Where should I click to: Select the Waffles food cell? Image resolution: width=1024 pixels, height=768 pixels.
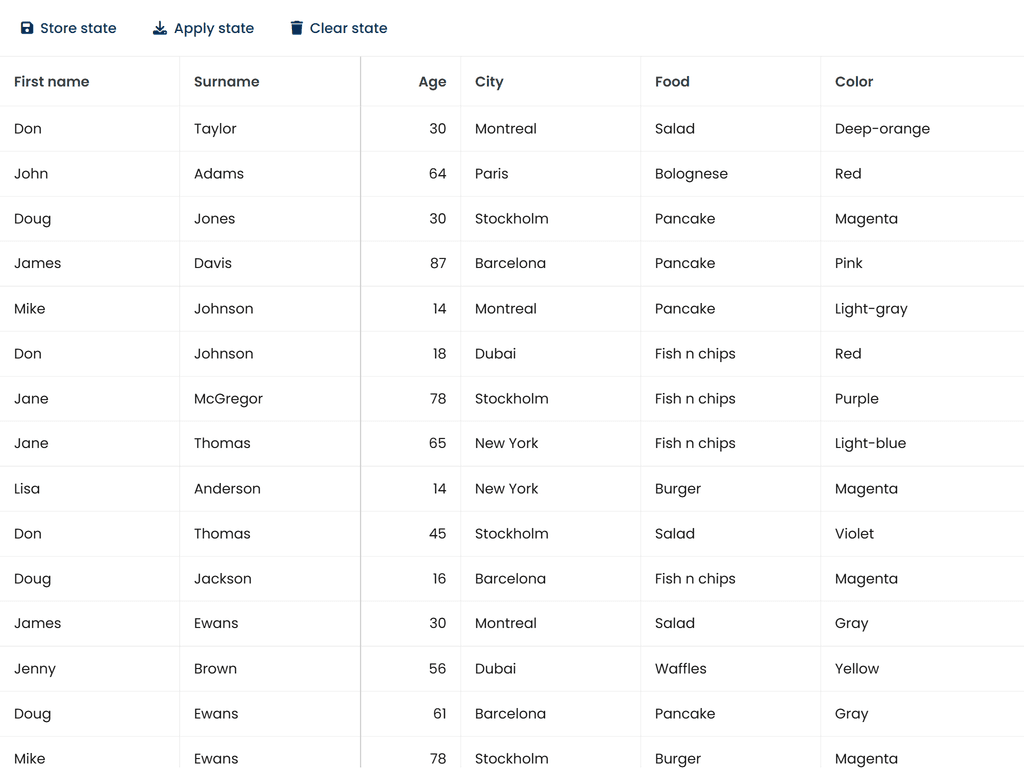click(680, 669)
